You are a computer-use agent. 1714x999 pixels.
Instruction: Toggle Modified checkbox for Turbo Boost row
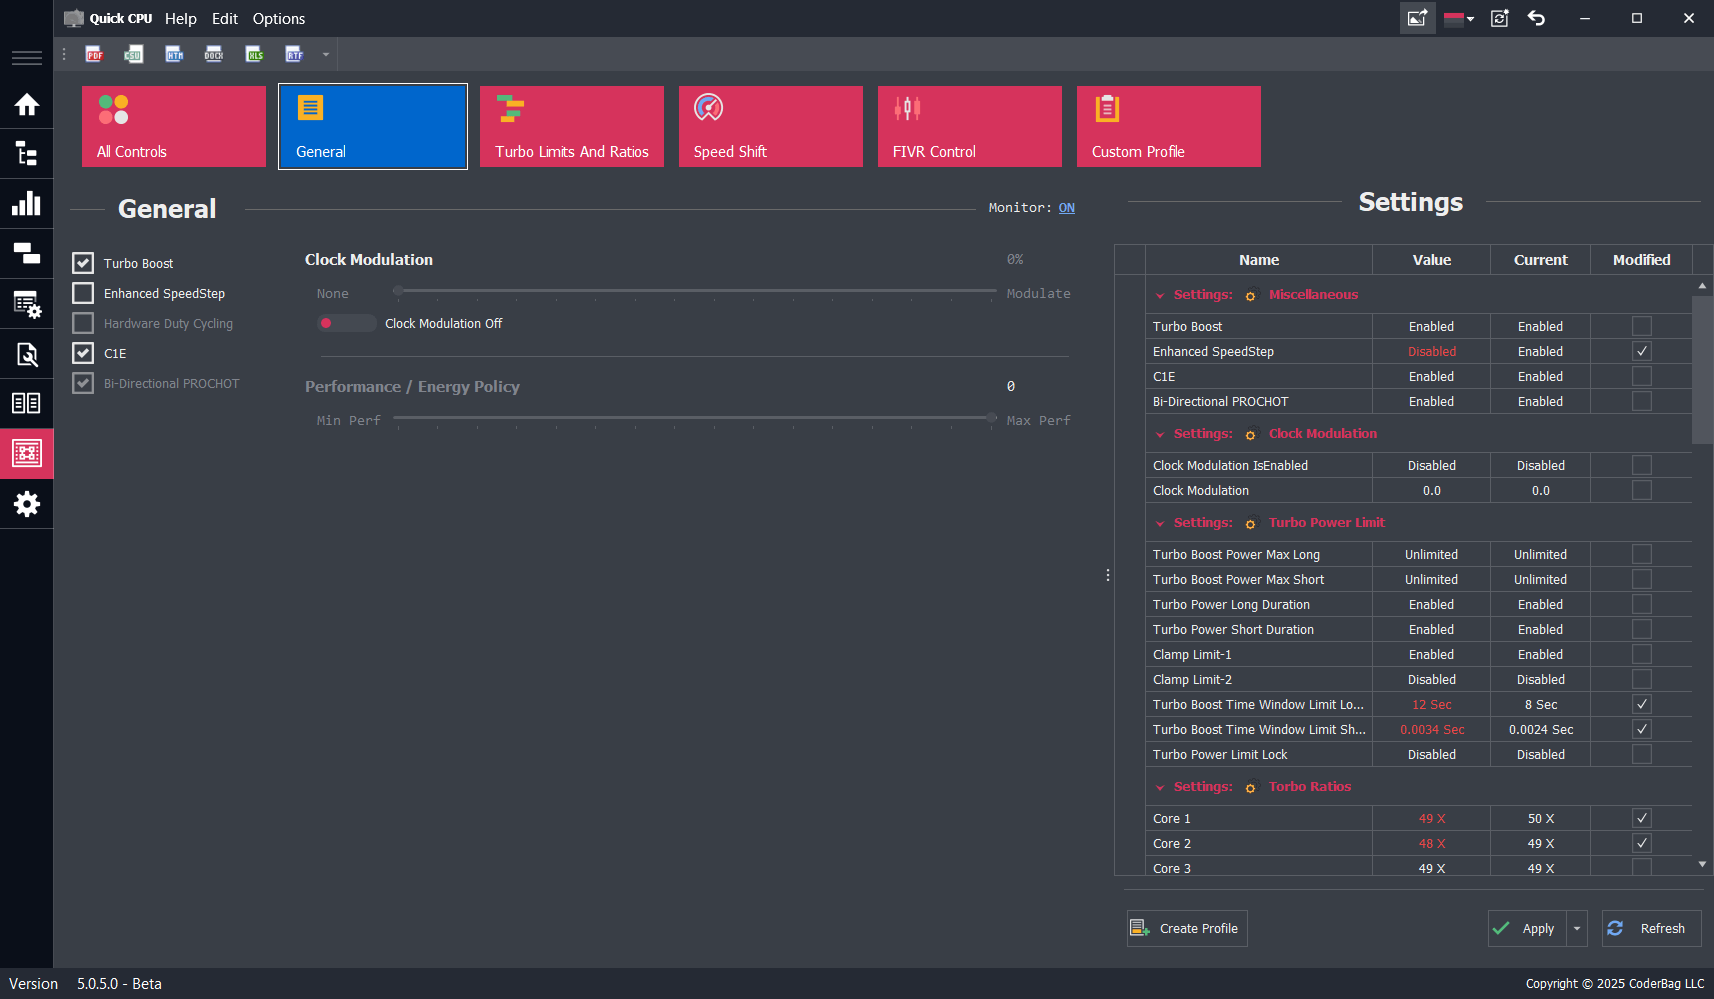point(1642,326)
